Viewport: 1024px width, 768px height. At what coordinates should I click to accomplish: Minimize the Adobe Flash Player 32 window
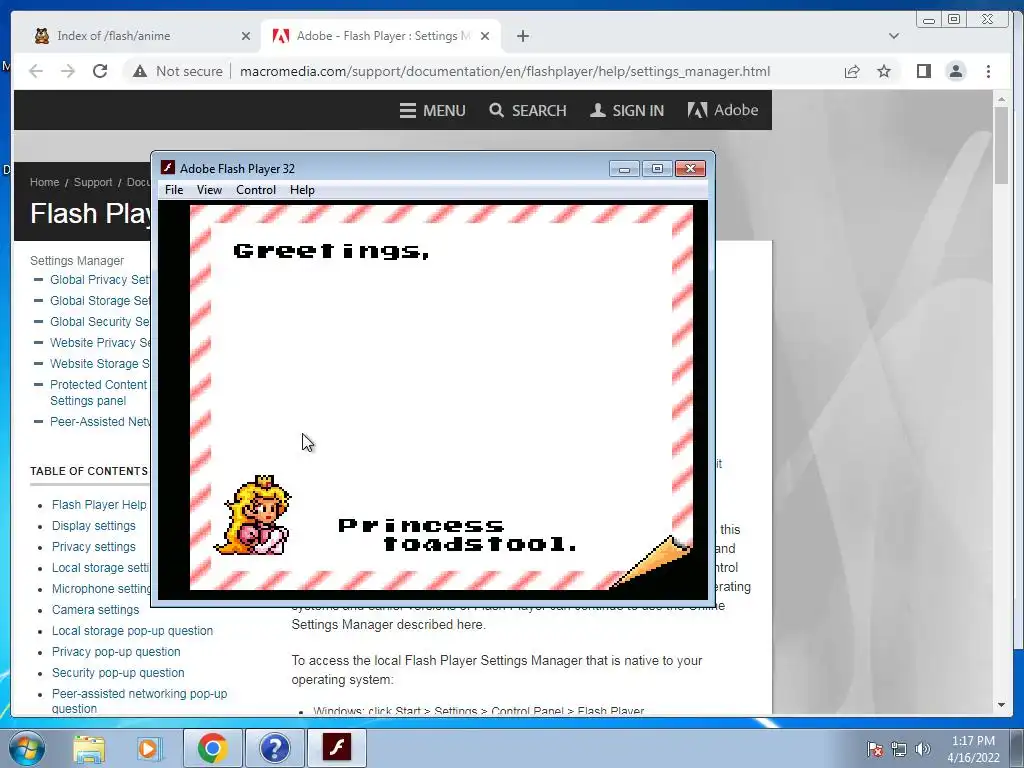(x=624, y=169)
